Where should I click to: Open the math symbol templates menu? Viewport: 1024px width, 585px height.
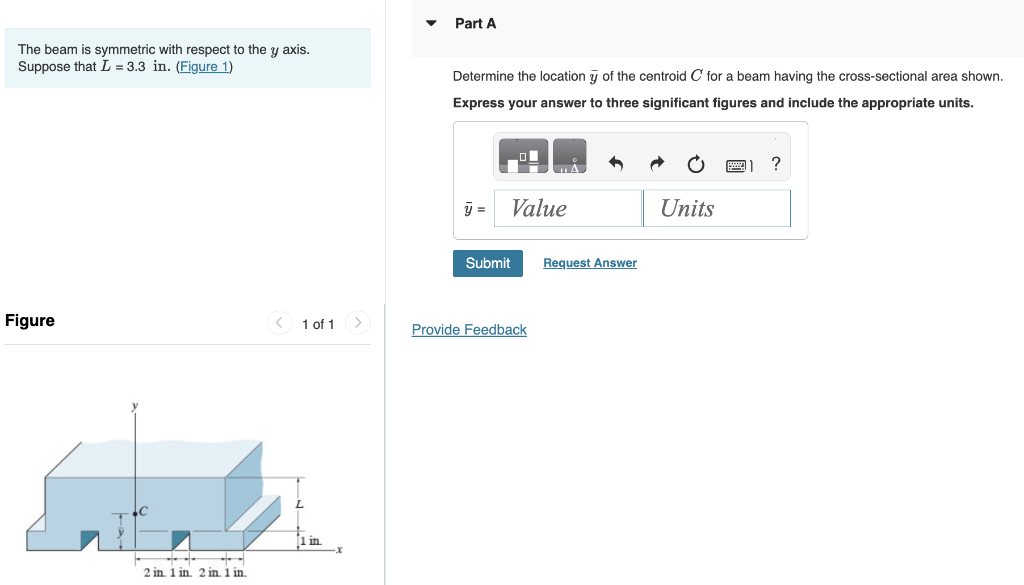(x=521, y=156)
